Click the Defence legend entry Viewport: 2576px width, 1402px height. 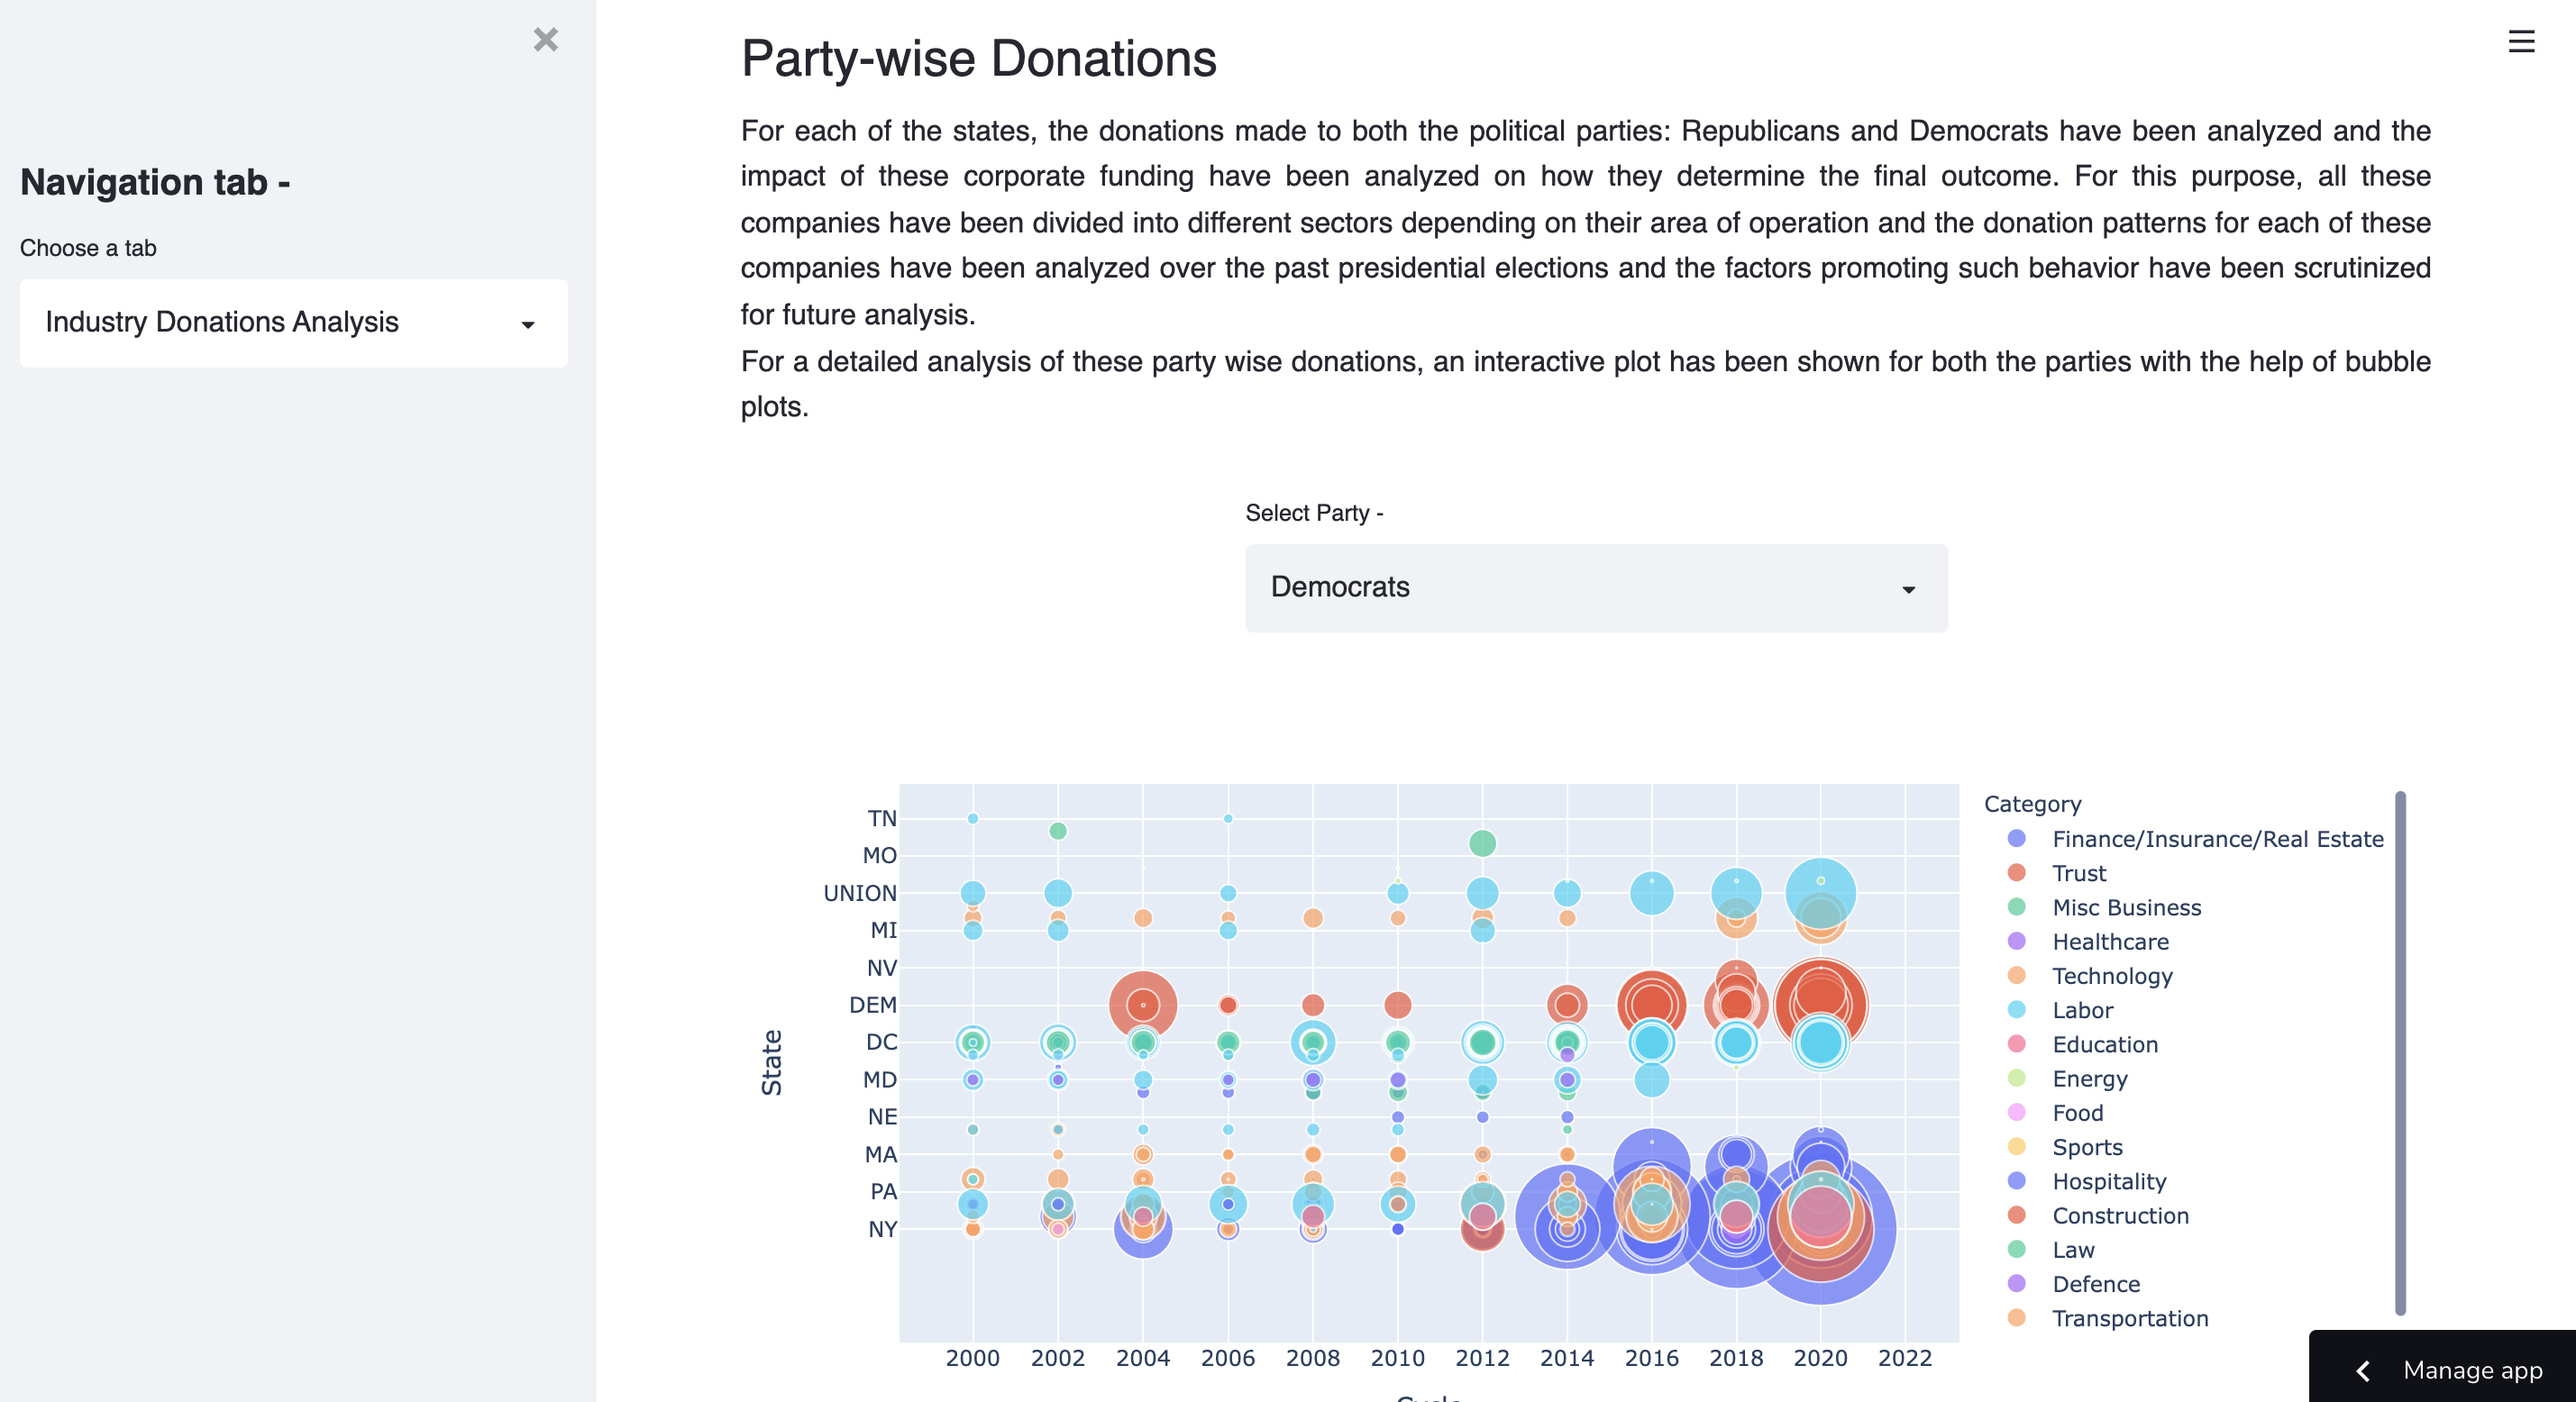click(x=2095, y=1284)
